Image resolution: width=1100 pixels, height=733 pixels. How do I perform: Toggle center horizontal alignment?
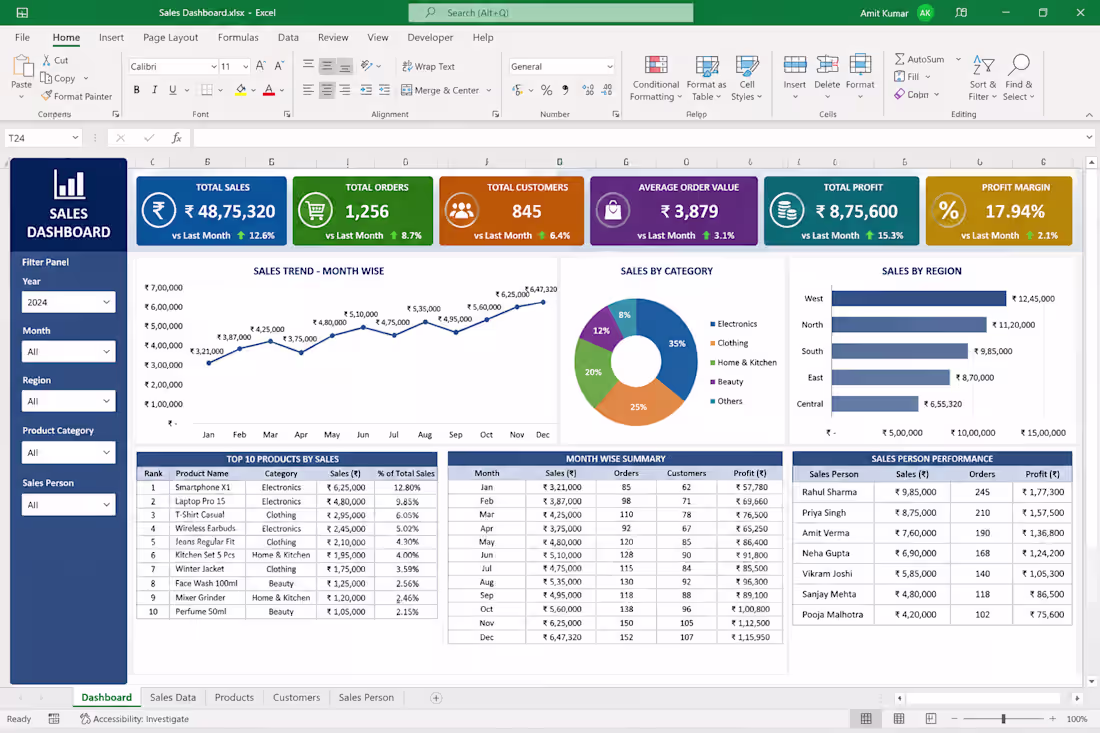pos(327,90)
